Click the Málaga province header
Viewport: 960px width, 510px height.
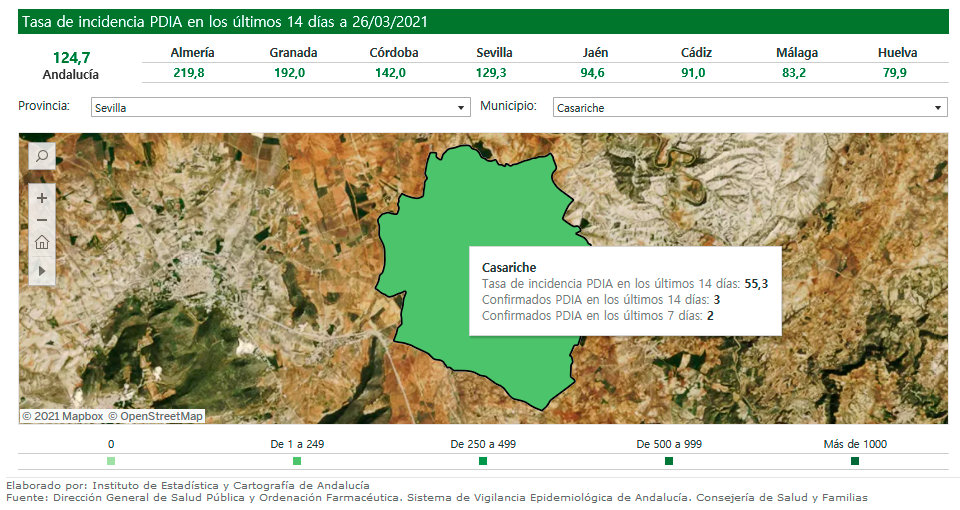tap(796, 53)
